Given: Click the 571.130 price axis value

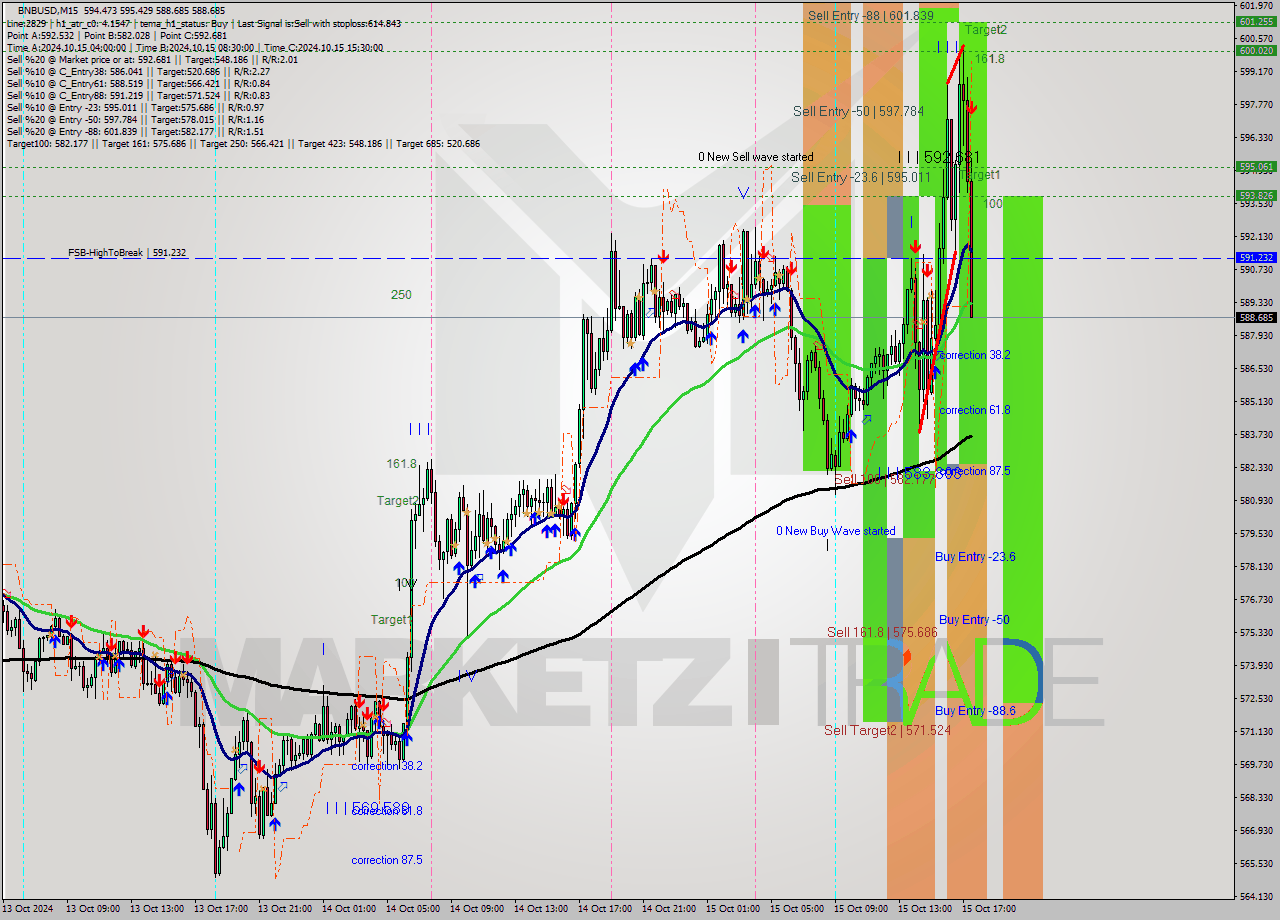Looking at the screenshot, I should (1256, 731).
